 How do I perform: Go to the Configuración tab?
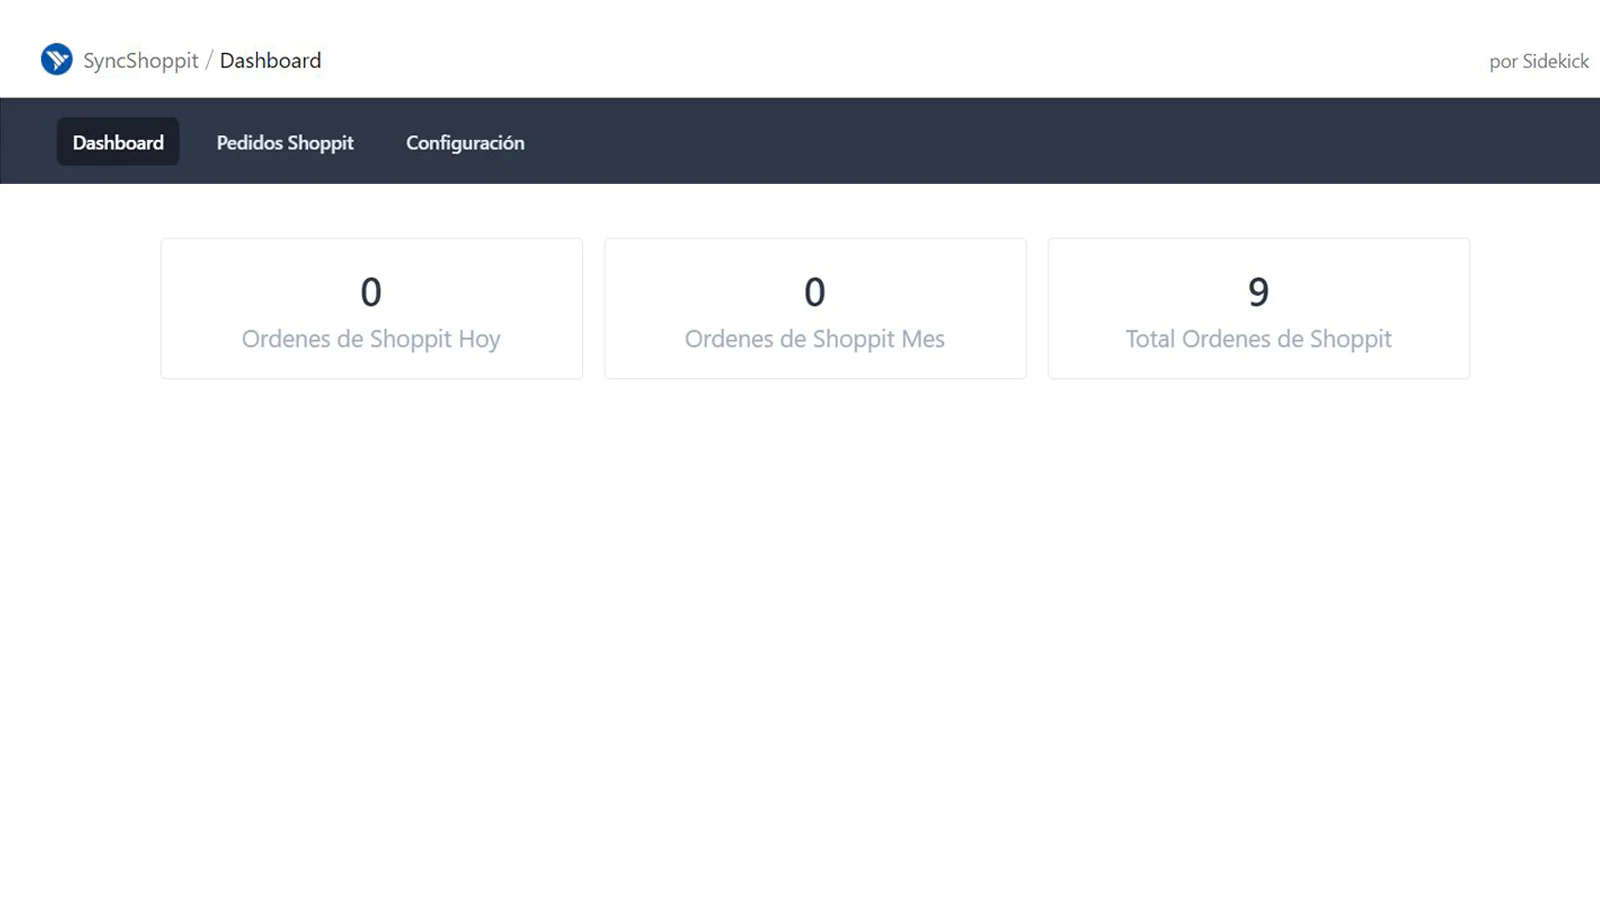click(465, 142)
